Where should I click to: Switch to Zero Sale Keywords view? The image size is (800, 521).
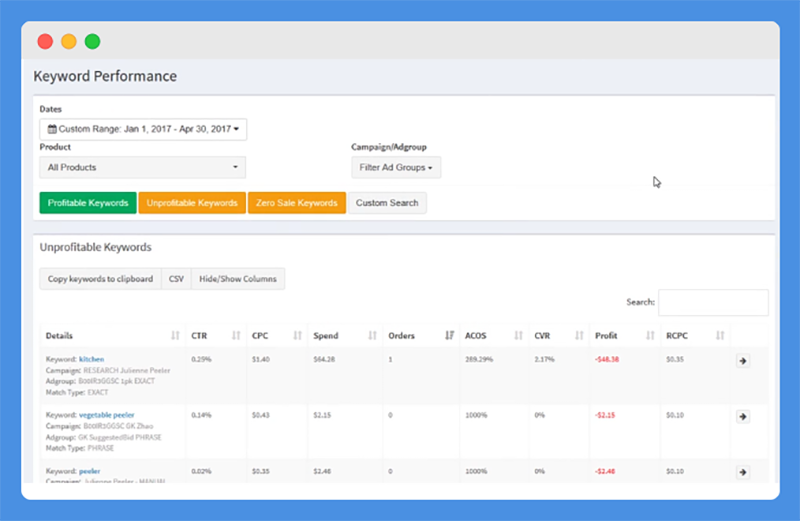click(296, 203)
